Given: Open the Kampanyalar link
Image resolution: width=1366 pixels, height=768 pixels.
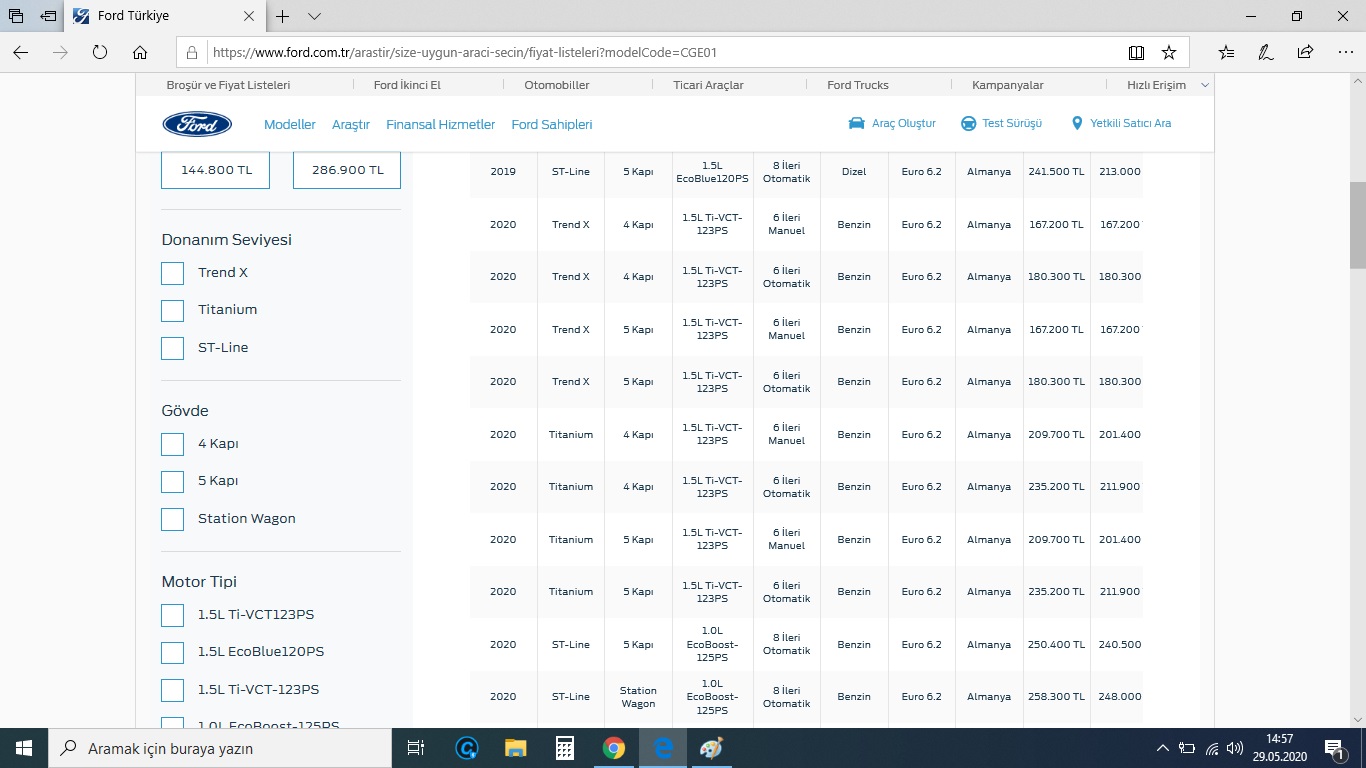Looking at the screenshot, I should coord(1009,85).
